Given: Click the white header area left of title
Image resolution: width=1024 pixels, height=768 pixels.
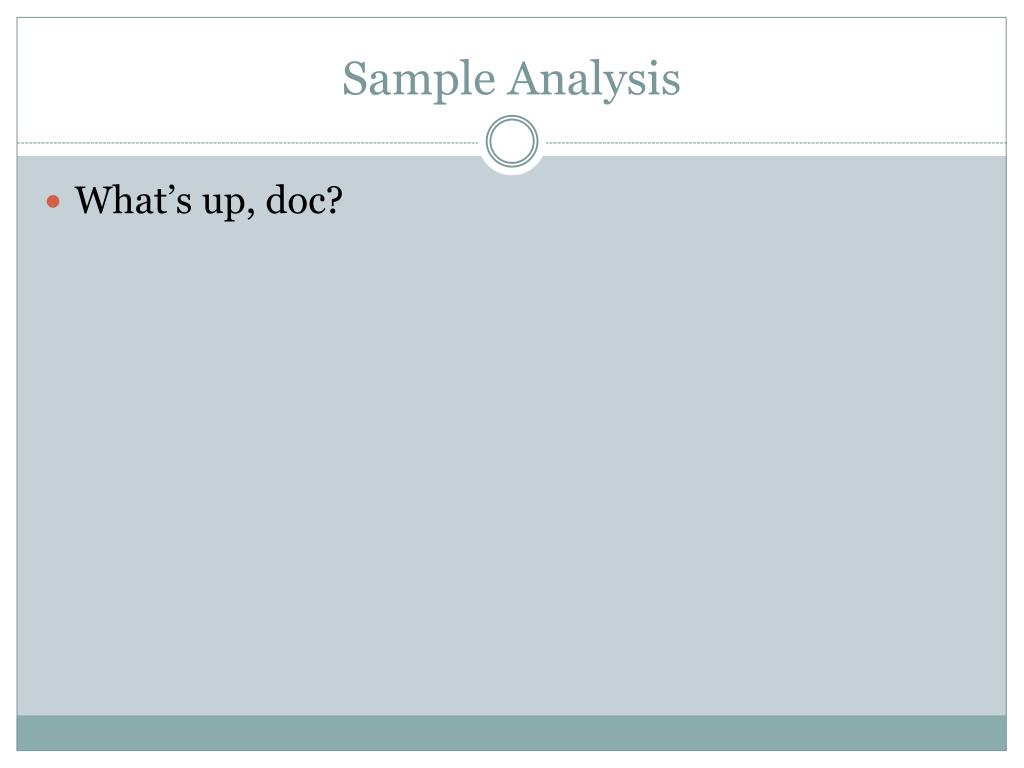Looking at the screenshot, I should click(x=176, y=78).
